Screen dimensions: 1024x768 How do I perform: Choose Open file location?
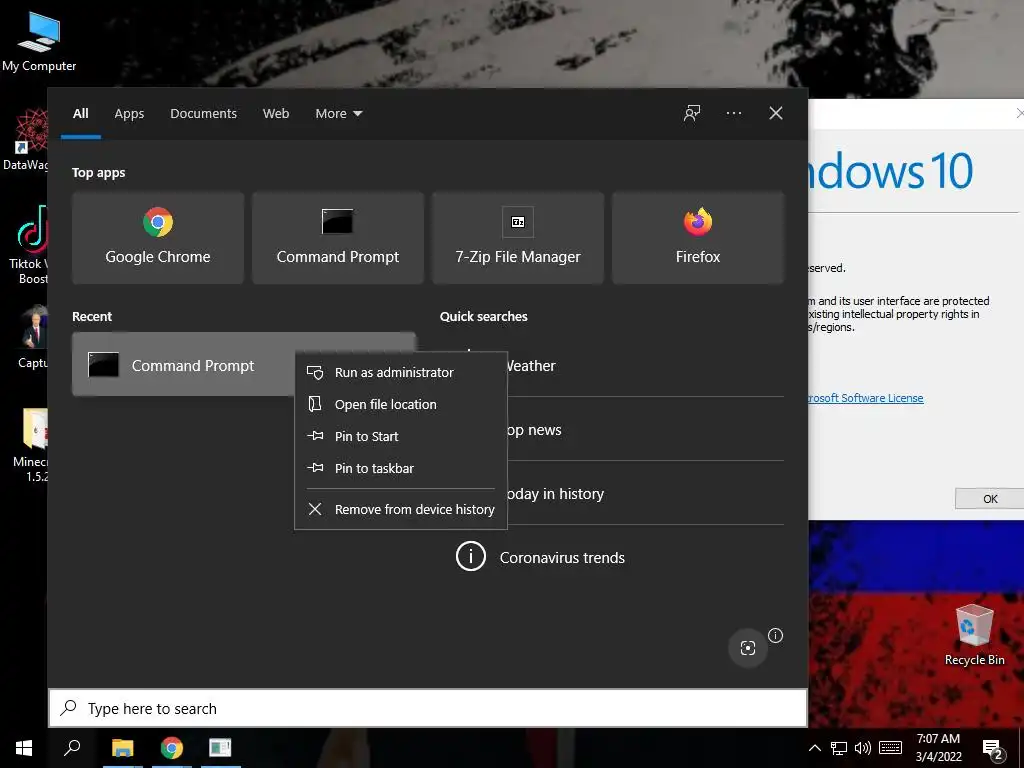click(x=401, y=404)
